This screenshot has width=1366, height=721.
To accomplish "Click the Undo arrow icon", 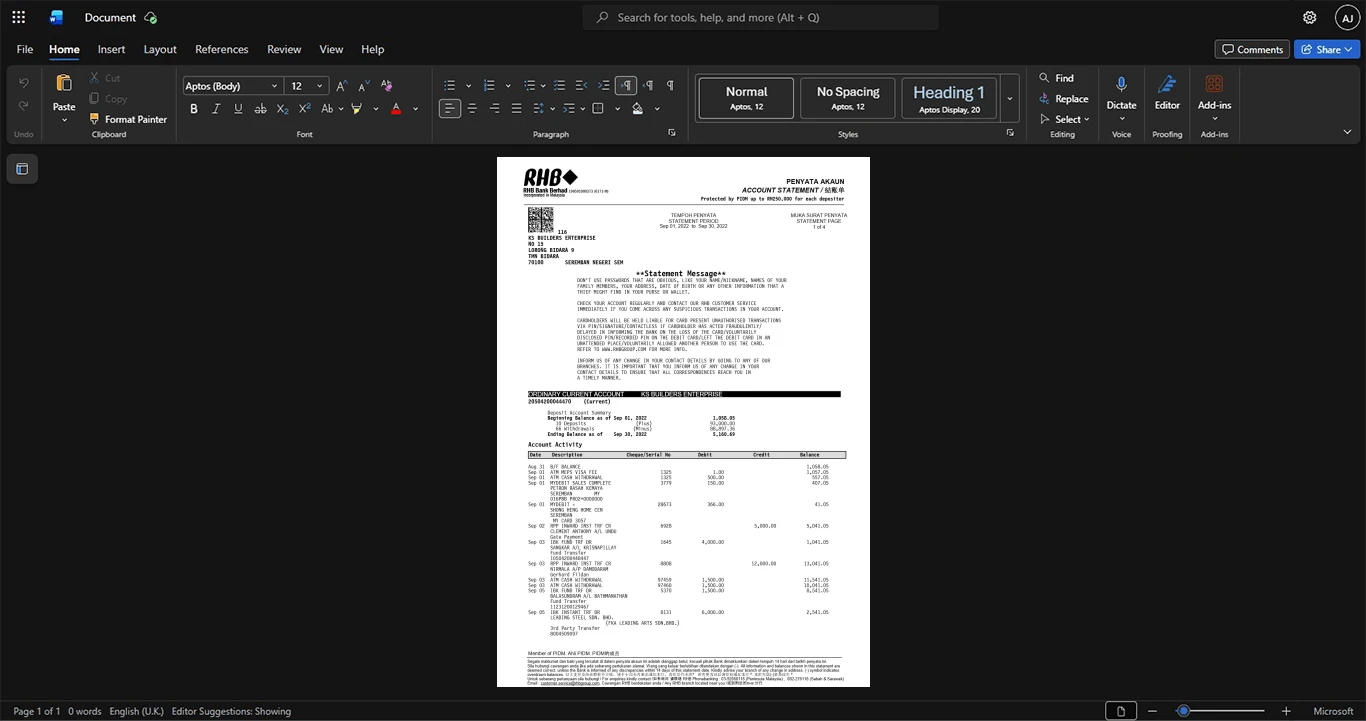I will 23,83.
